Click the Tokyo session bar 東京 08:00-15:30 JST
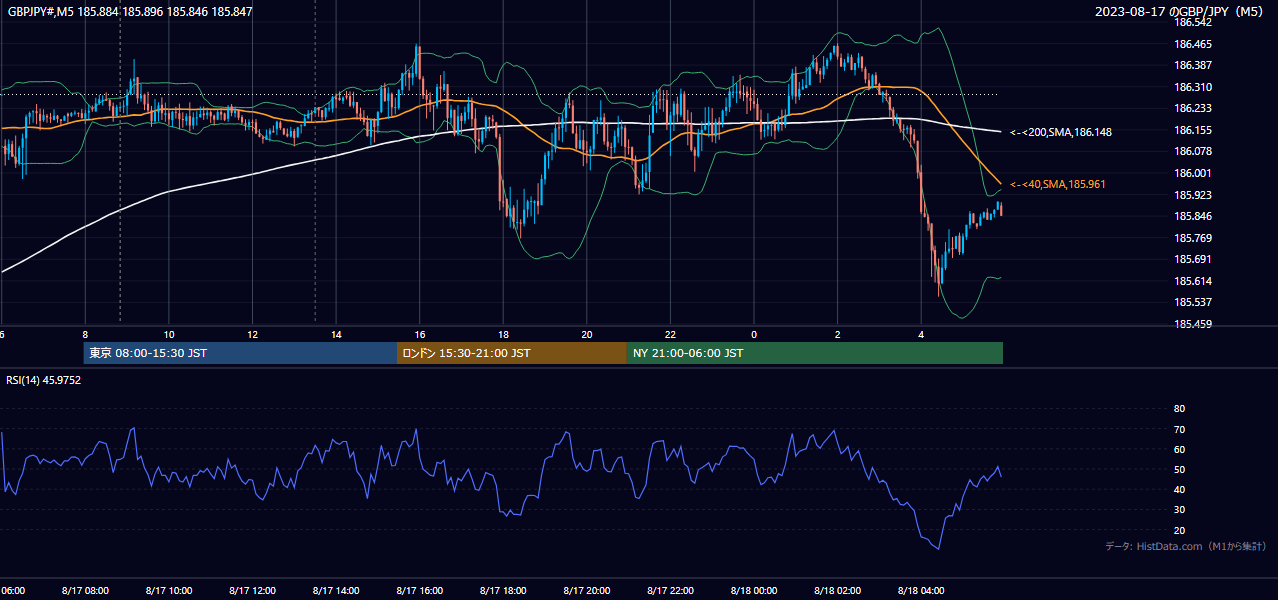Screen dimensions: 1278x600 tap(240, 353)
